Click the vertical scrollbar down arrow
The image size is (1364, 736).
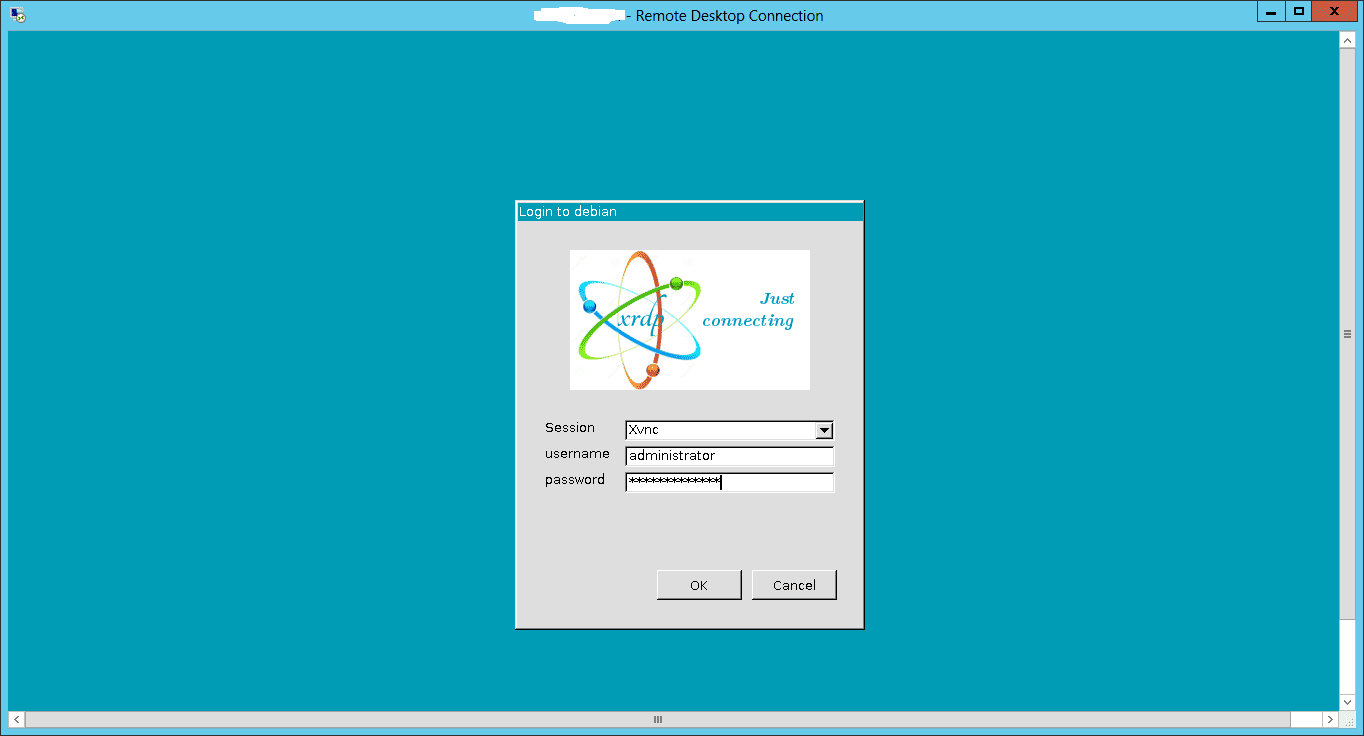coord(1347,702)
